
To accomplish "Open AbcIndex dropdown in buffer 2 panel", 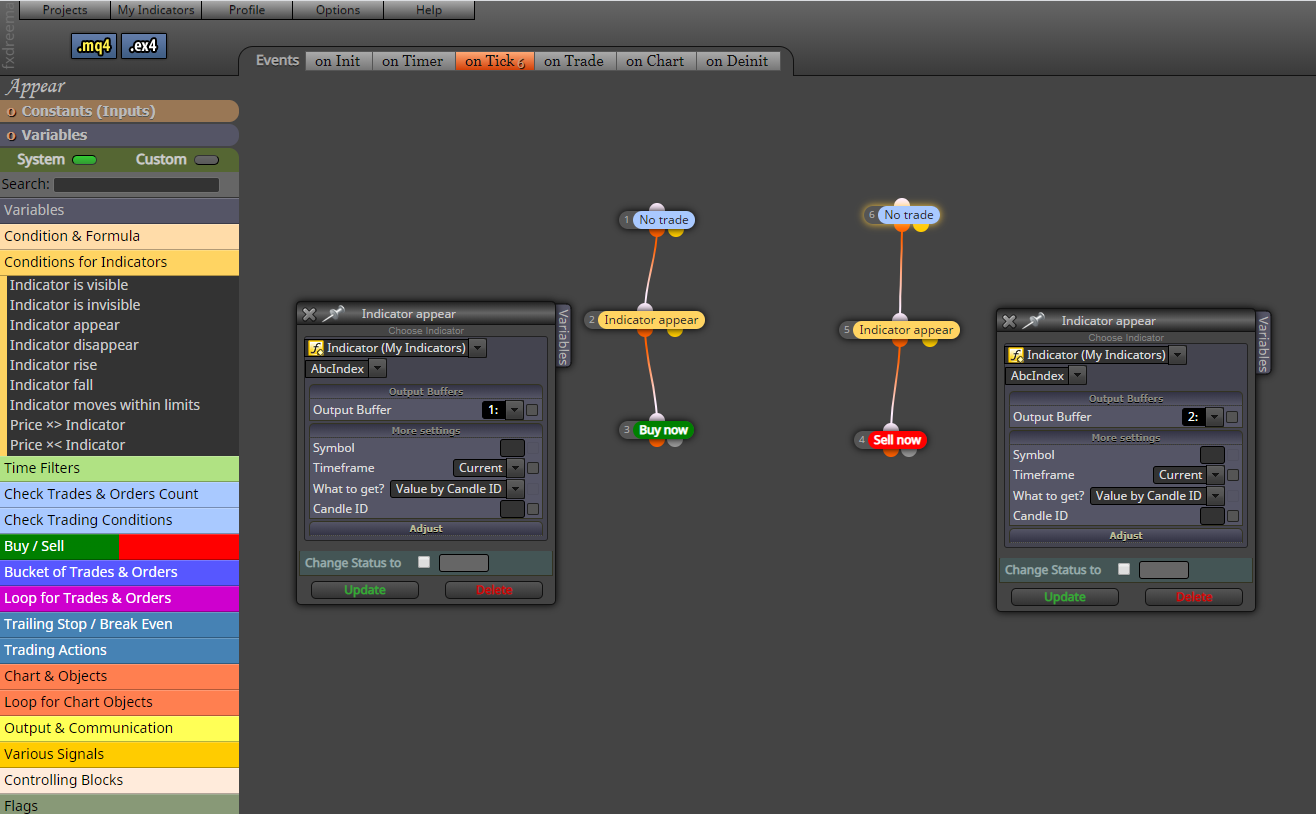I will [1077, 375].
